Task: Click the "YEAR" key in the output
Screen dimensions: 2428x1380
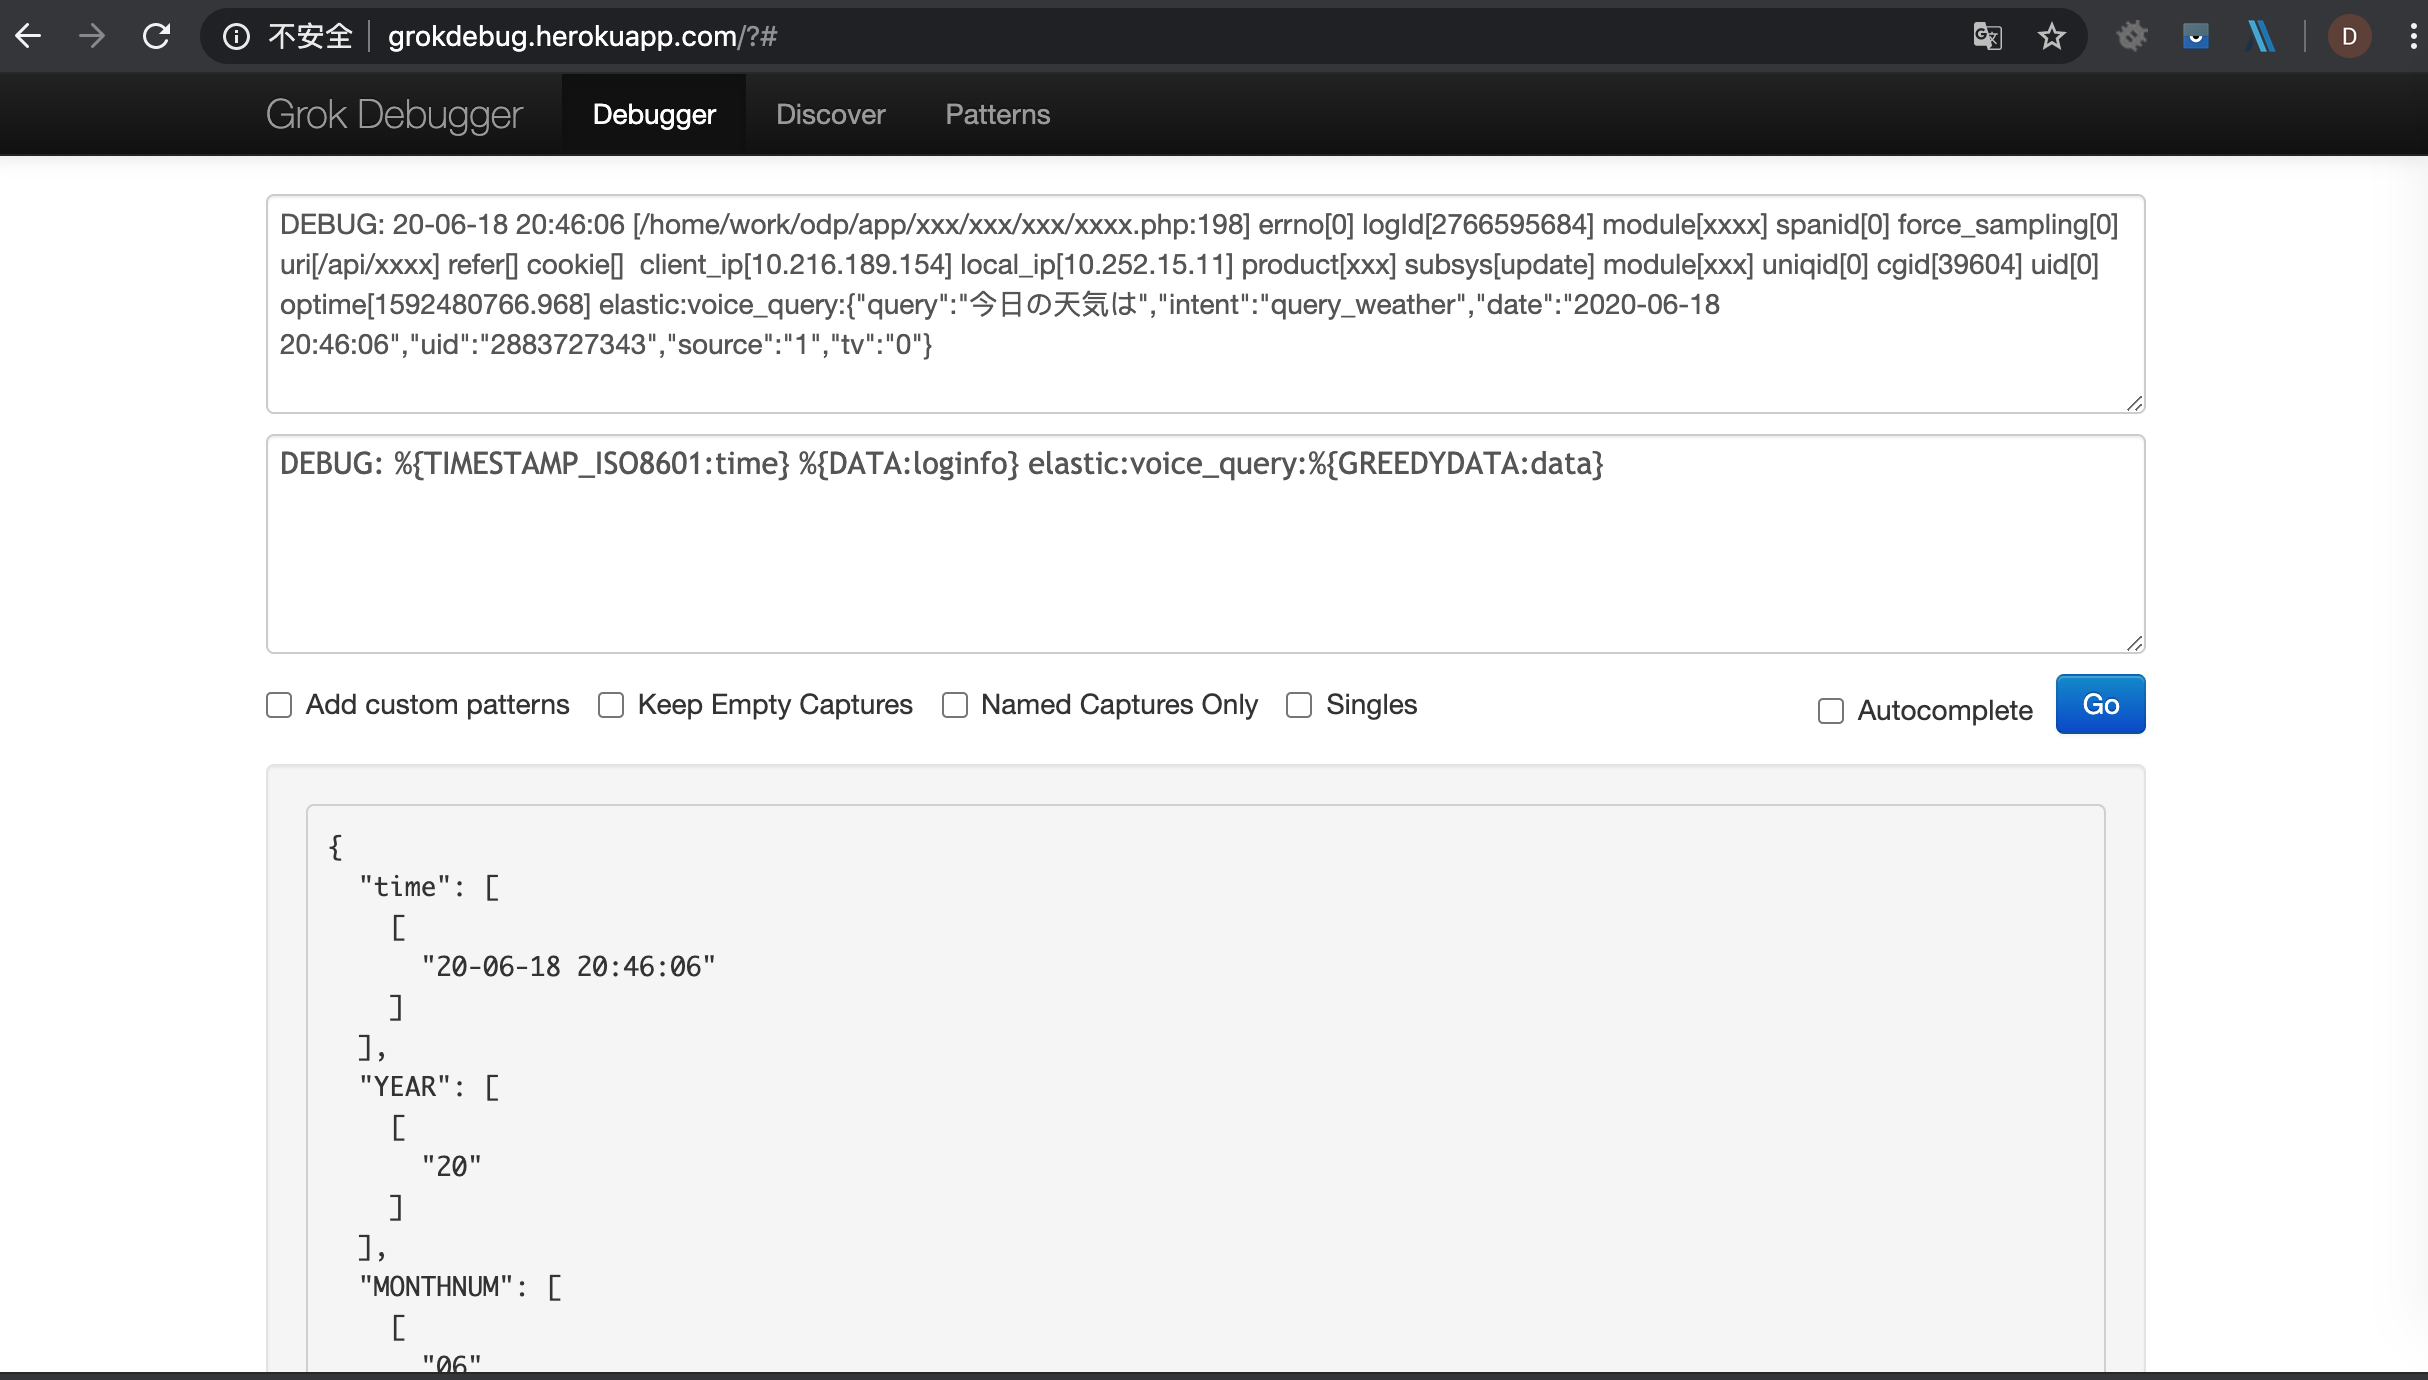Action: point(405,1087)
